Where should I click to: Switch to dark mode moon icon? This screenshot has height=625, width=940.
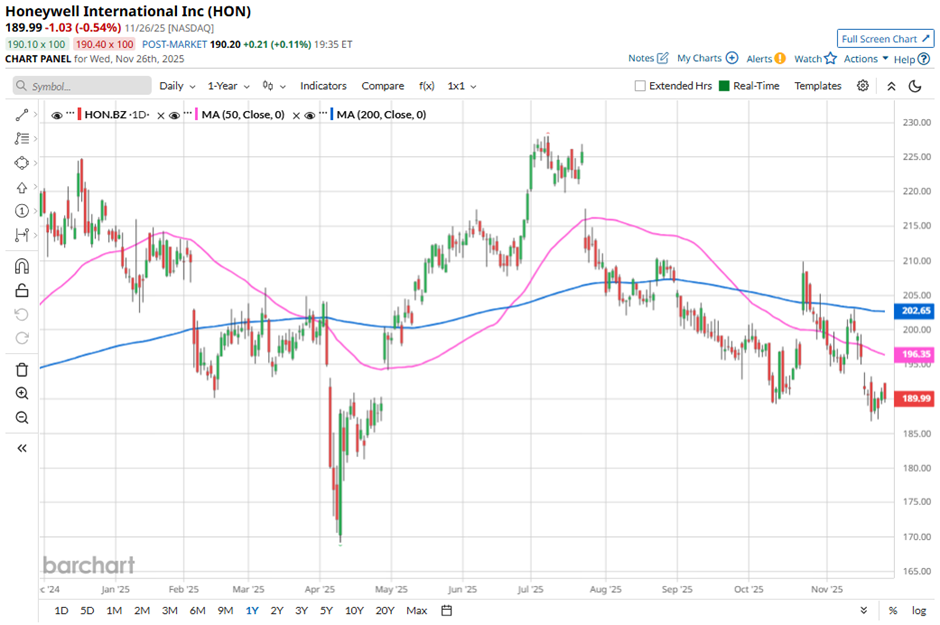tap(914, 86)
